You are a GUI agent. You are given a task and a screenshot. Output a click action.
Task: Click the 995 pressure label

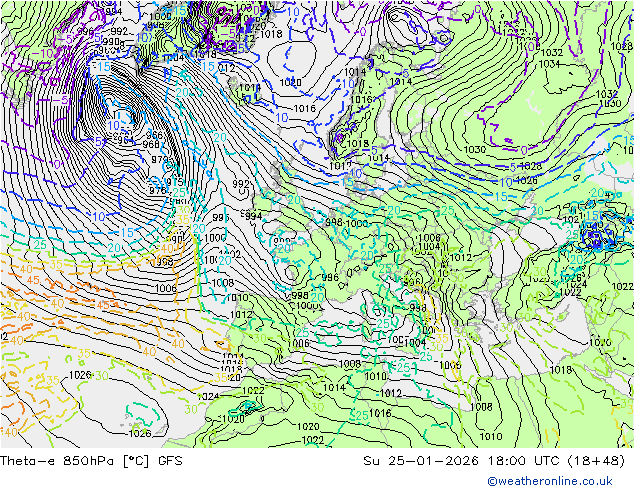221,218
